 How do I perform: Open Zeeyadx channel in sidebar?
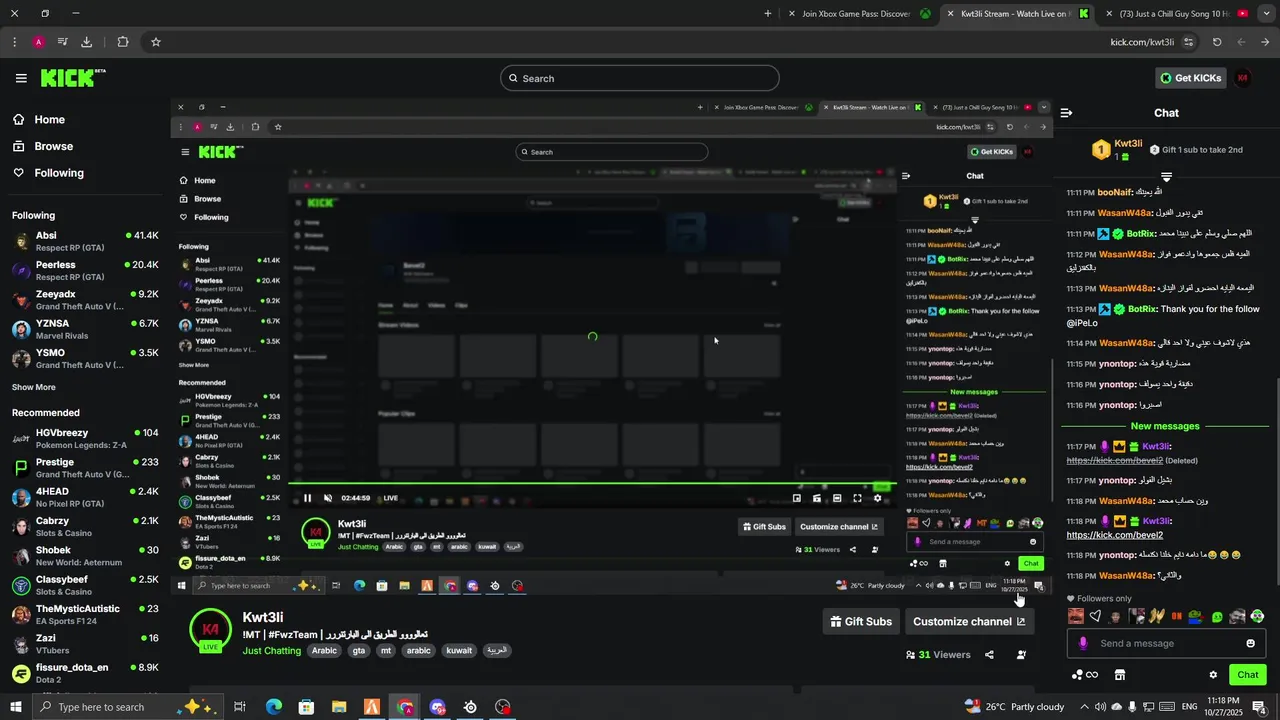coord(85,300)
